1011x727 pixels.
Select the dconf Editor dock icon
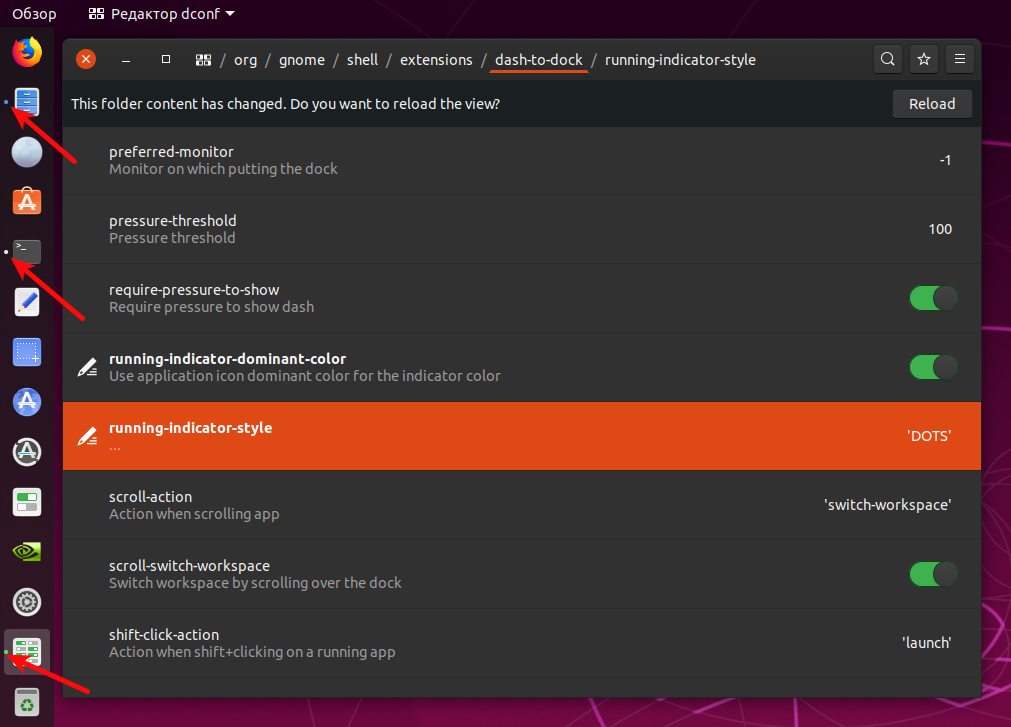(x=27, y=652)
